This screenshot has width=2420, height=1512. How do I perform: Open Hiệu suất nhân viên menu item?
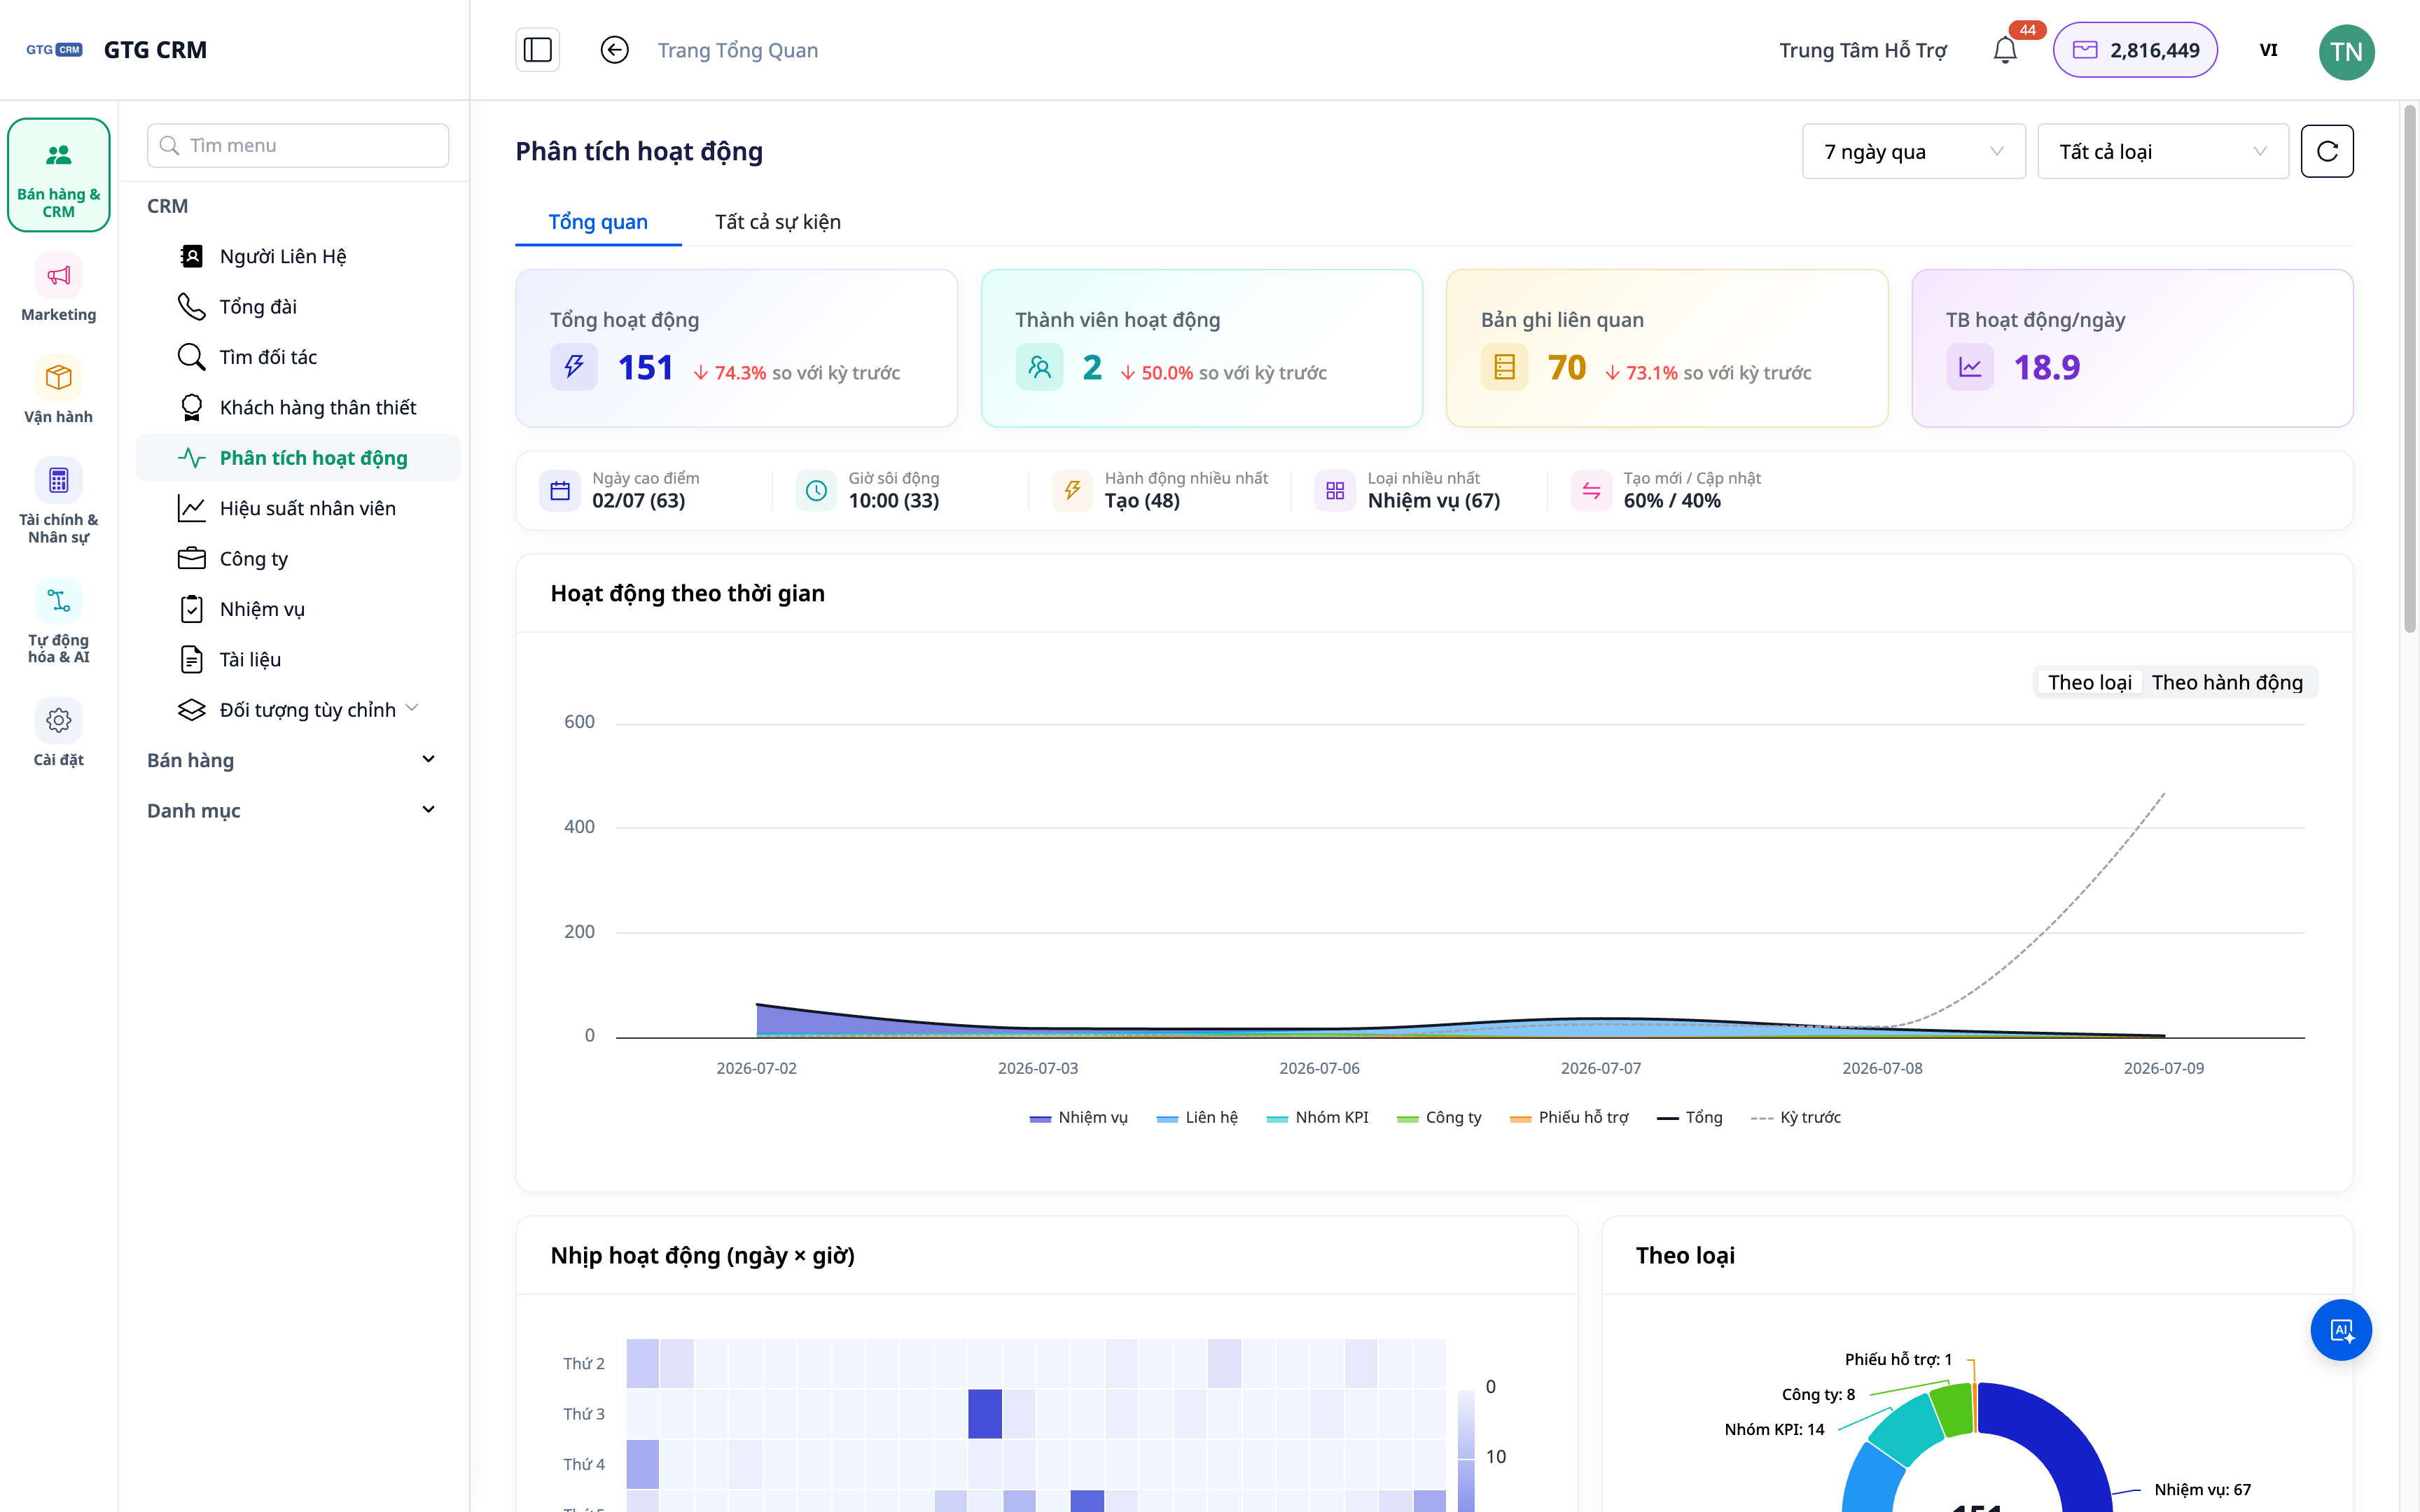point(298,508)
